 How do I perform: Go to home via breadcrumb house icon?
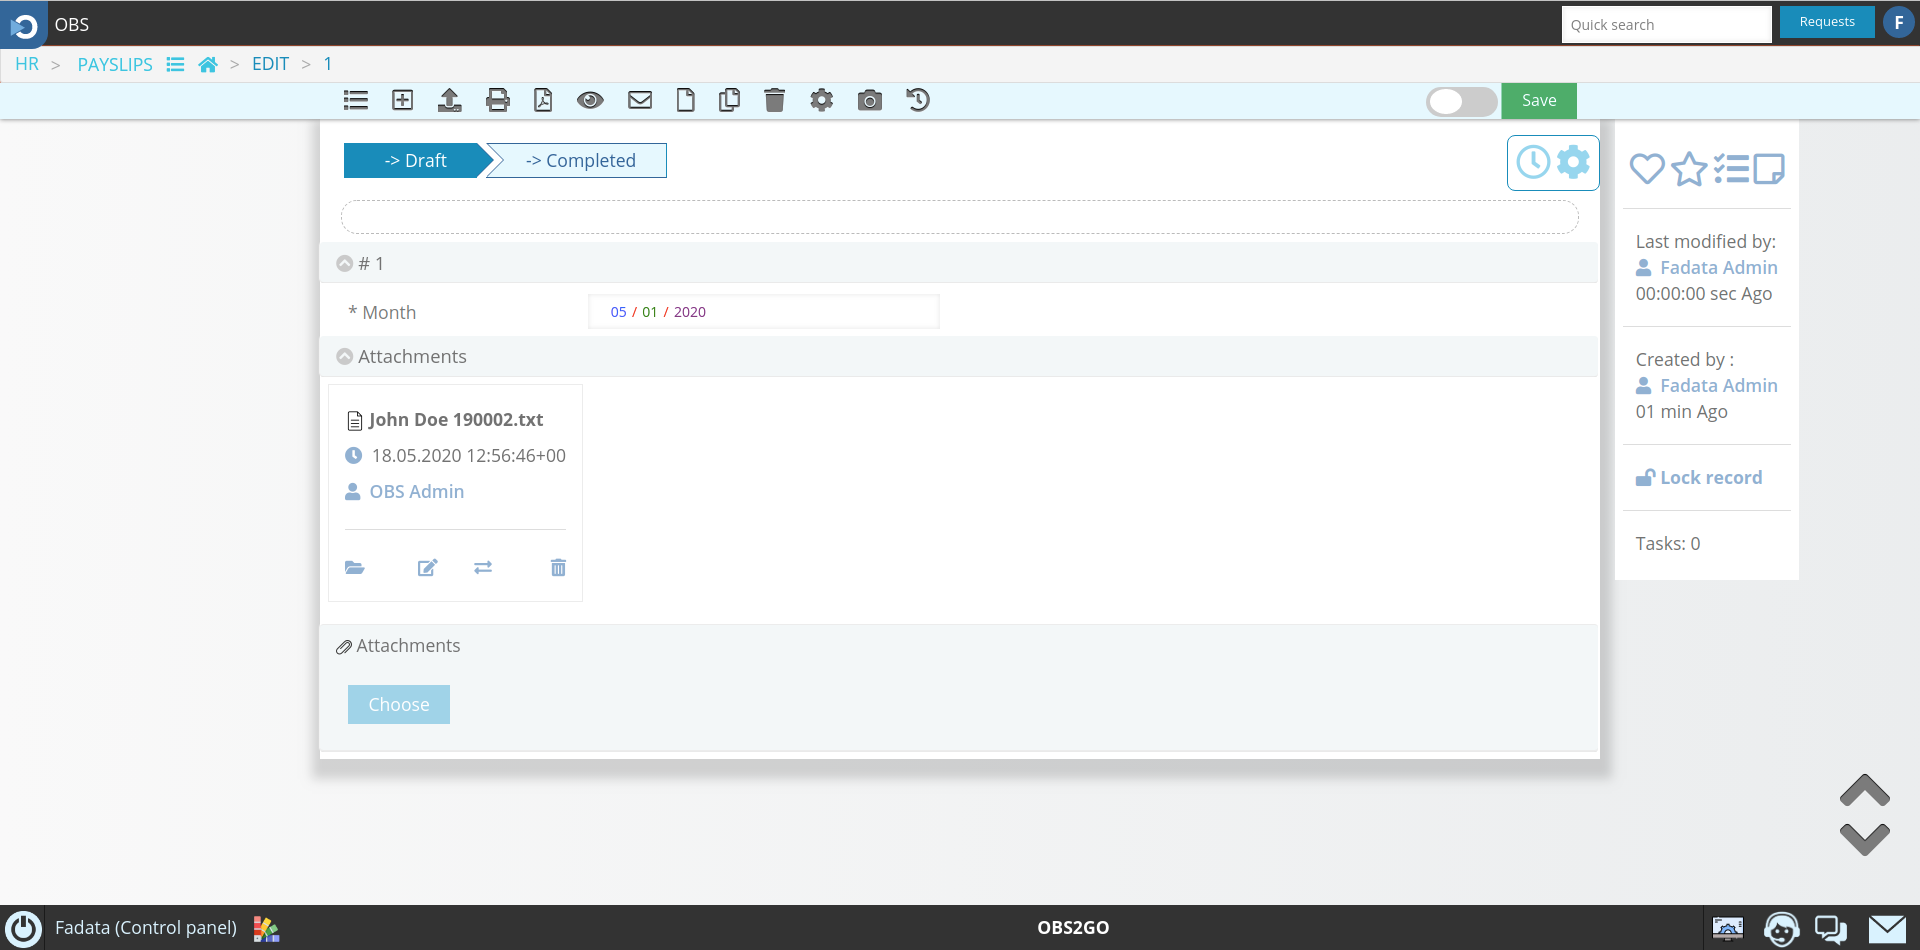pyautogui.click(x=208, y=64)
